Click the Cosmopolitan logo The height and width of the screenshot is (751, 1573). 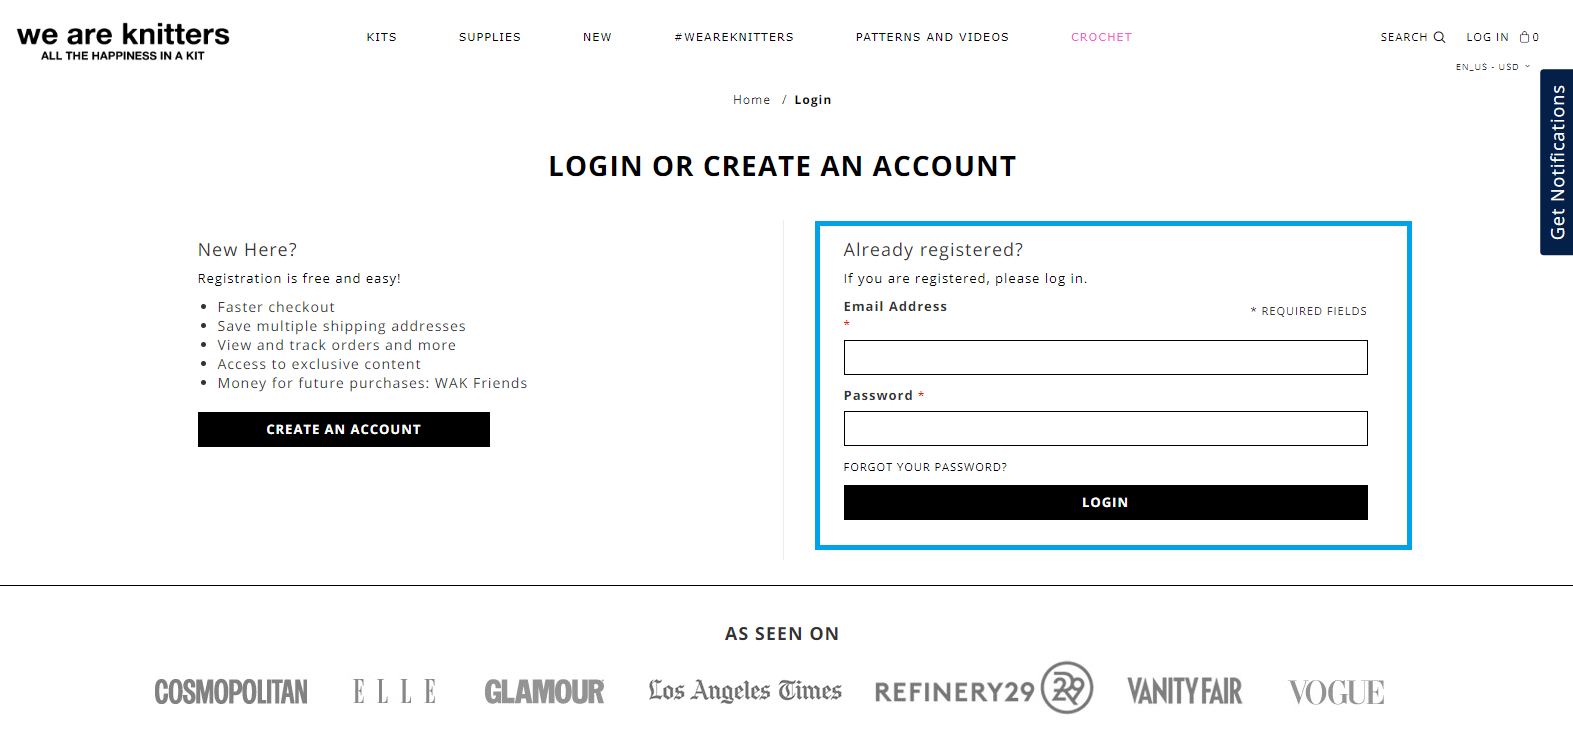[x=231, y=692]
